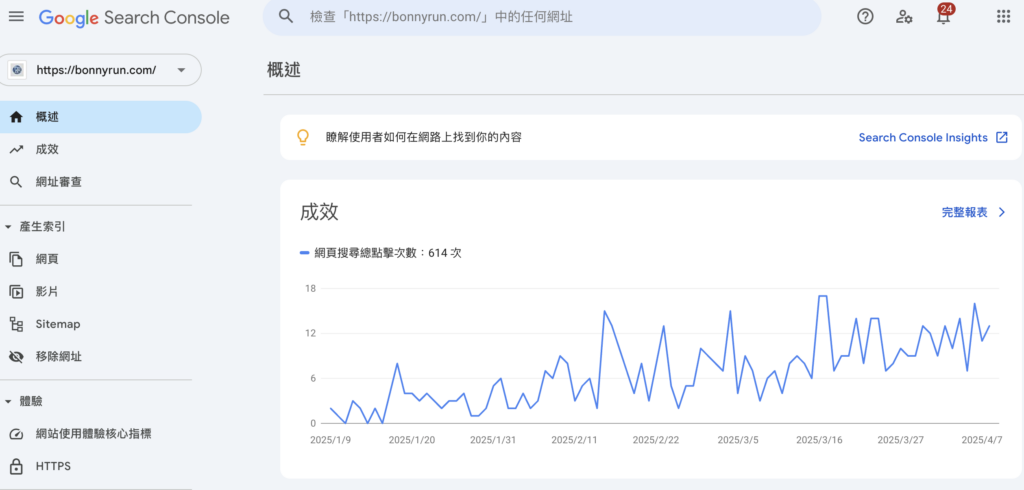Collapse the 產生索引 section
This screenshot has width=1024, height=490.
pos(8,227)
